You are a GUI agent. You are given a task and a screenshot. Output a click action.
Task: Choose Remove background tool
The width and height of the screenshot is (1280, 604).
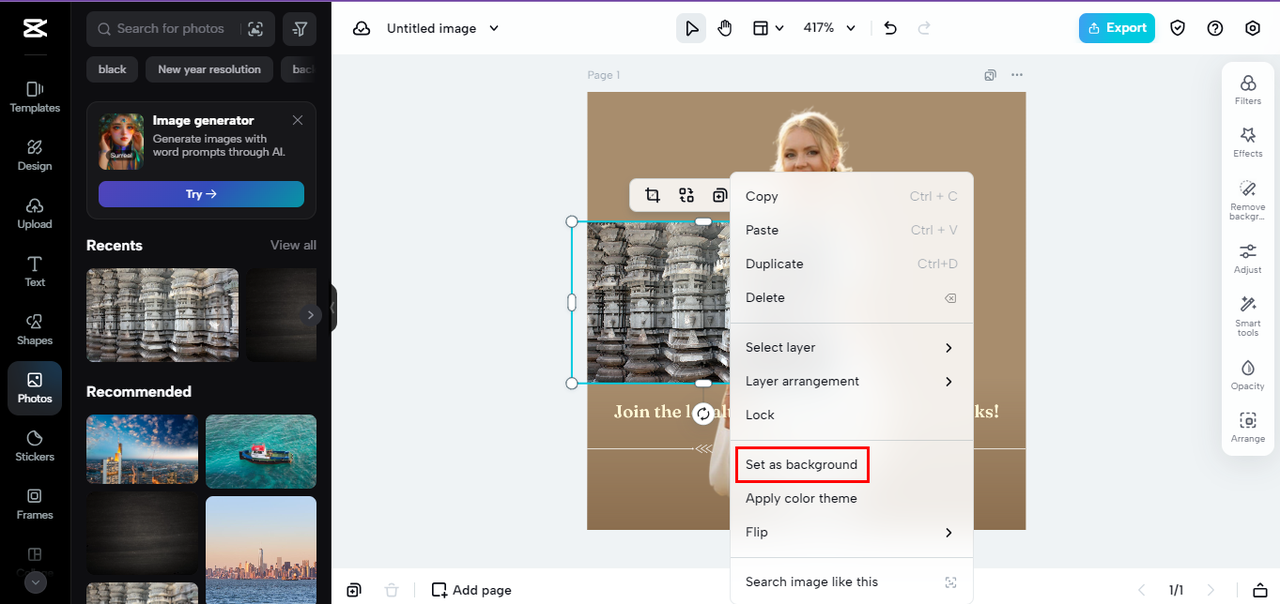point(1248,201)
